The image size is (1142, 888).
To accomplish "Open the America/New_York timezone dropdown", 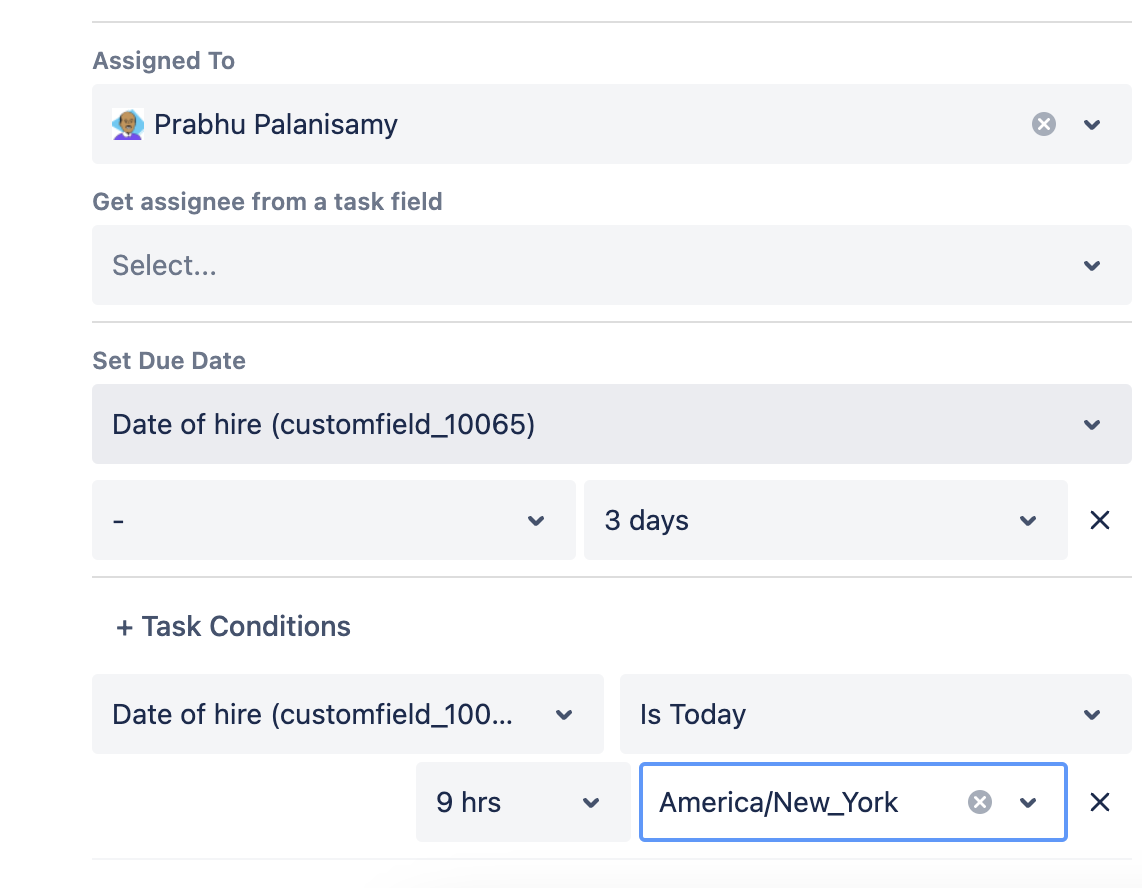I will tap(1026, 802).
